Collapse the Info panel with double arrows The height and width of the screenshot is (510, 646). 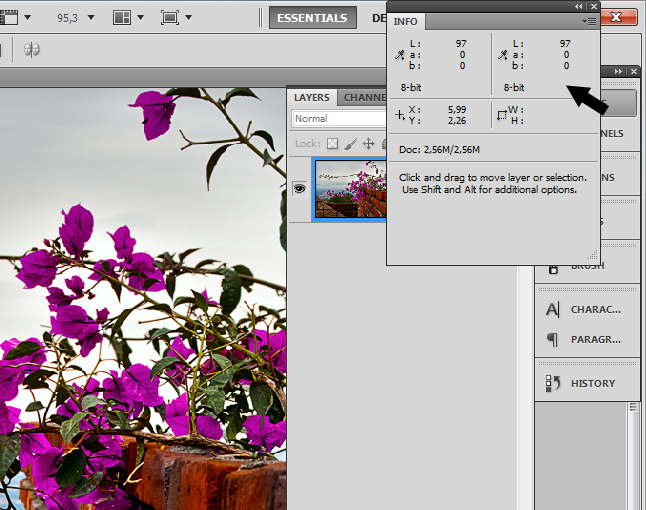tap(579, 6)
